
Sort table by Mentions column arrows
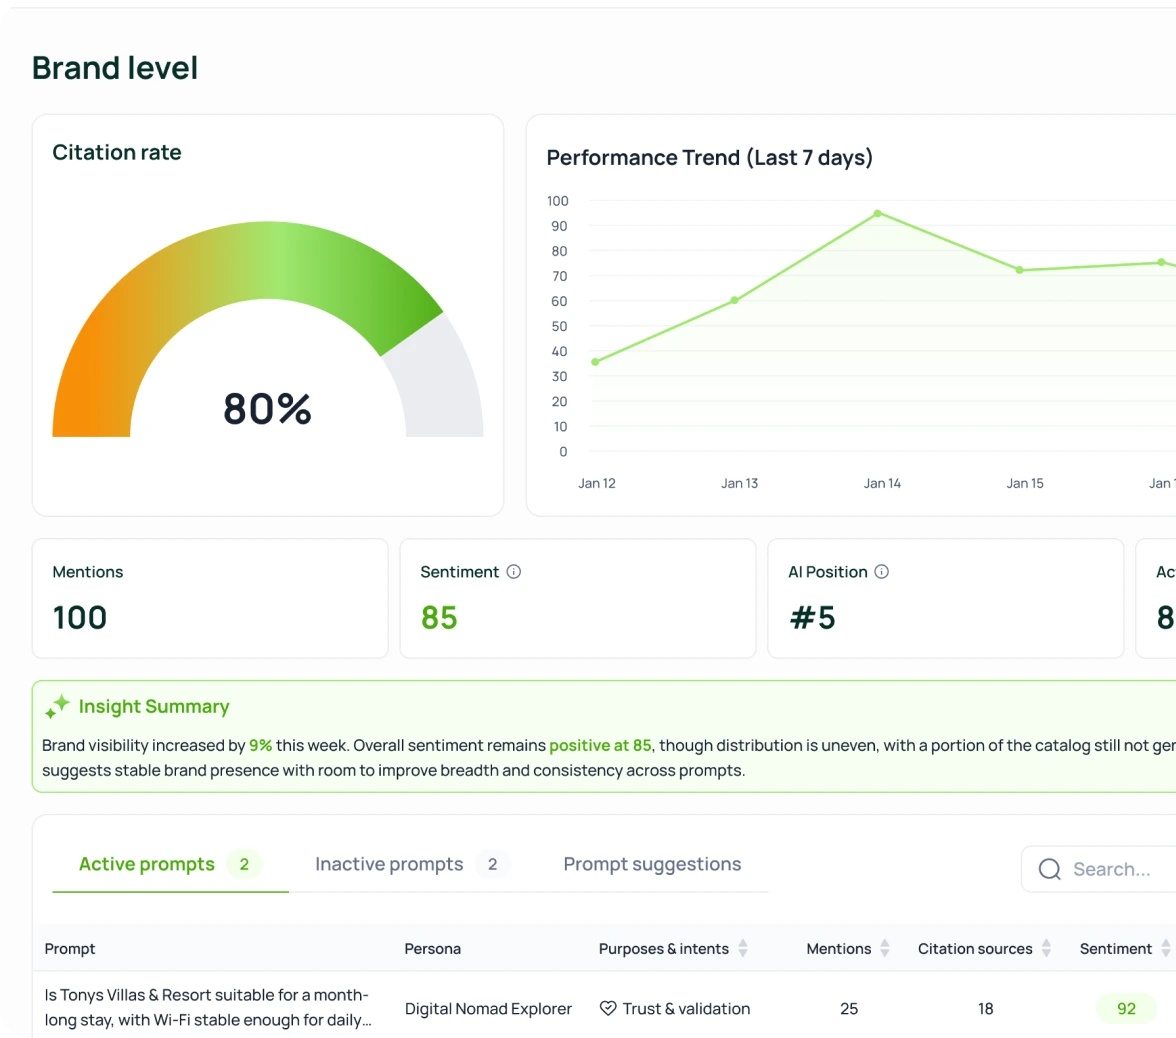[x=885, y=948]
